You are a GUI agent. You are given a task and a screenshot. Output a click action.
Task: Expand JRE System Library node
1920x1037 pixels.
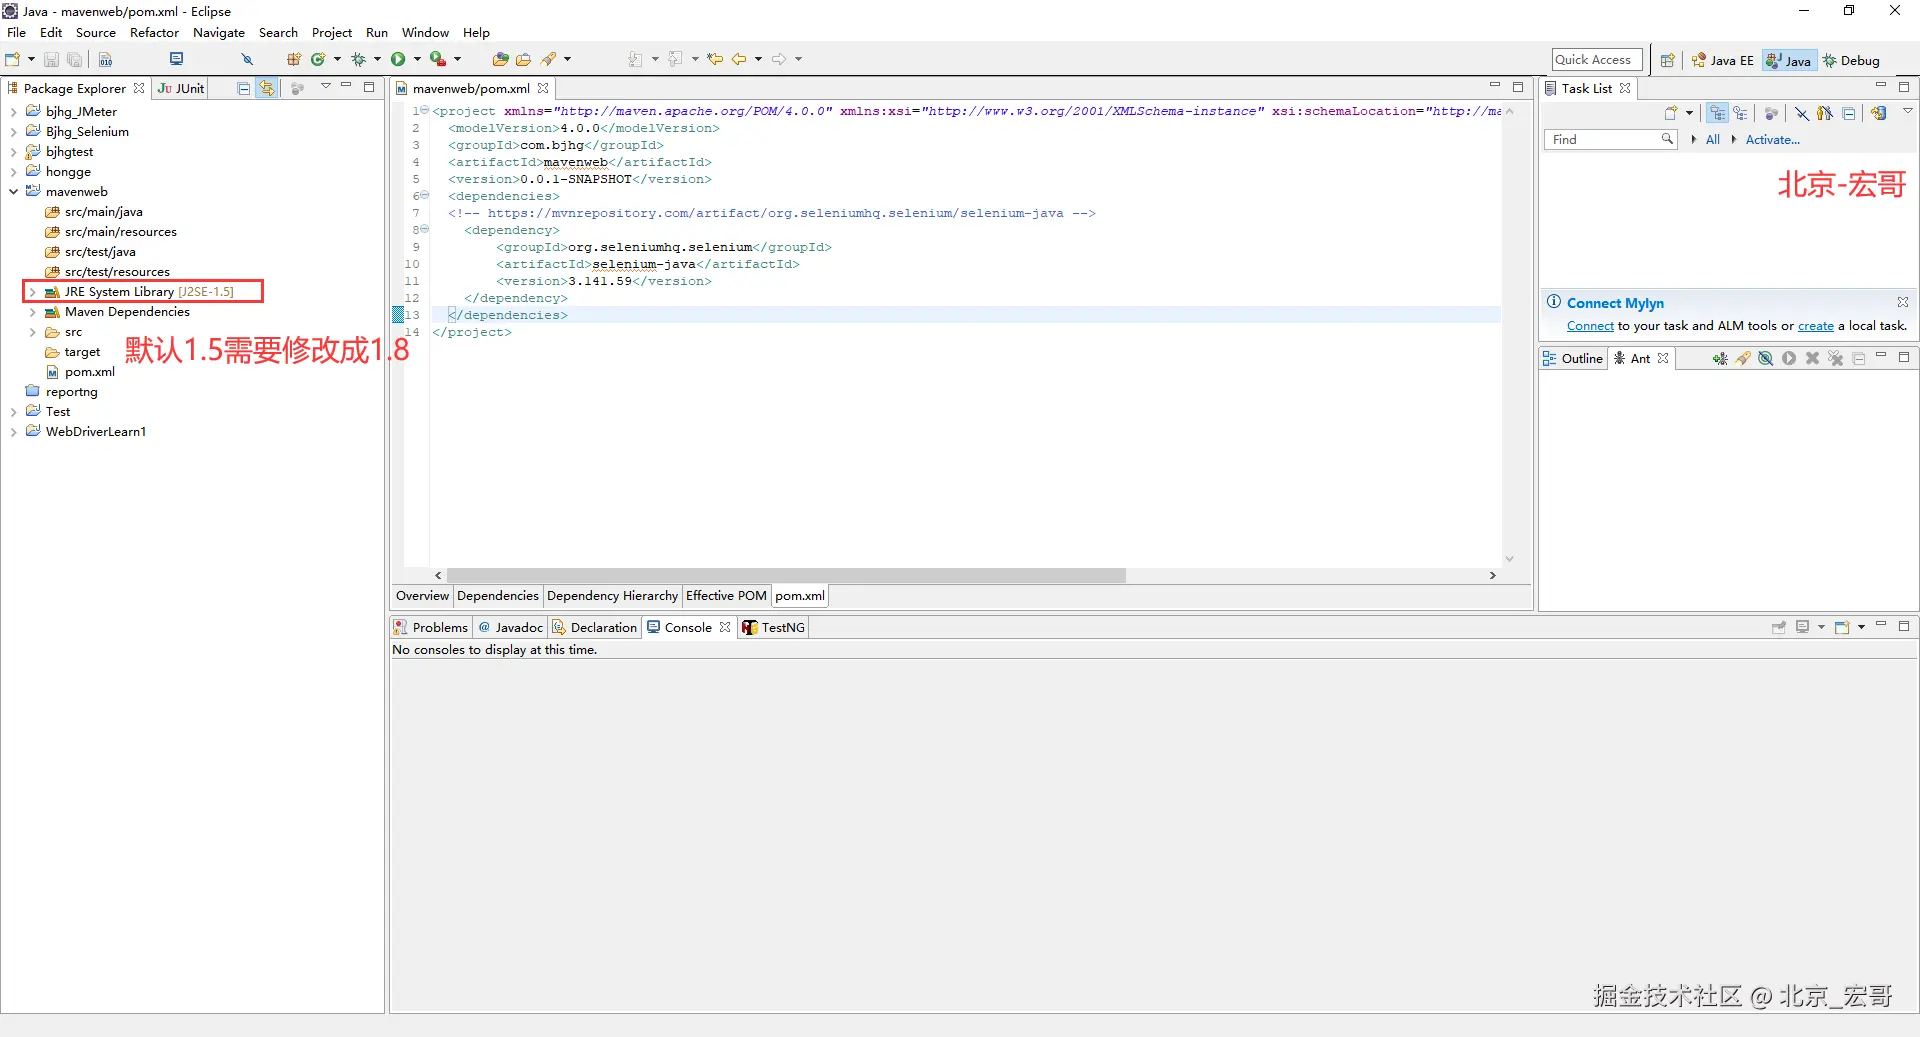(x=33, y=292)
